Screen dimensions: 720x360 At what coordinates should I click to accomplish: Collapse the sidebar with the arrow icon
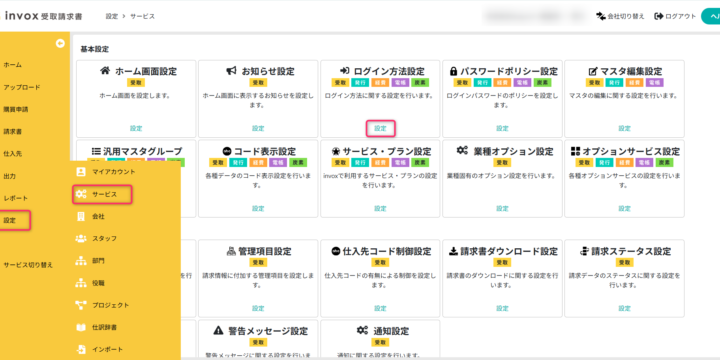60,44
